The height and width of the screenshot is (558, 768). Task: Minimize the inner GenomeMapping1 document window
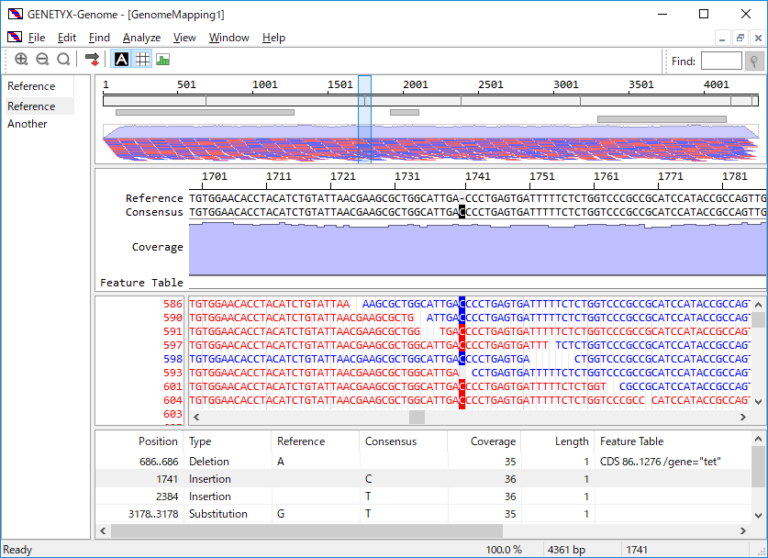722,38
